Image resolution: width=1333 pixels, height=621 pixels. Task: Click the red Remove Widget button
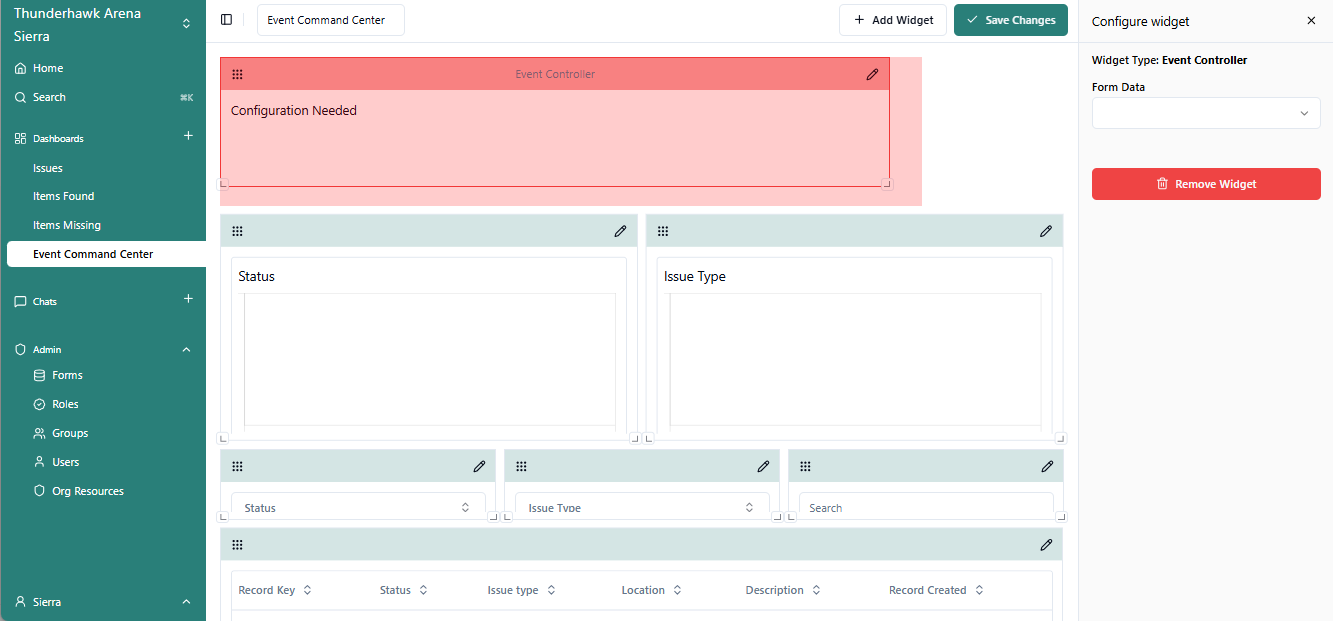tap(1206, 184)
